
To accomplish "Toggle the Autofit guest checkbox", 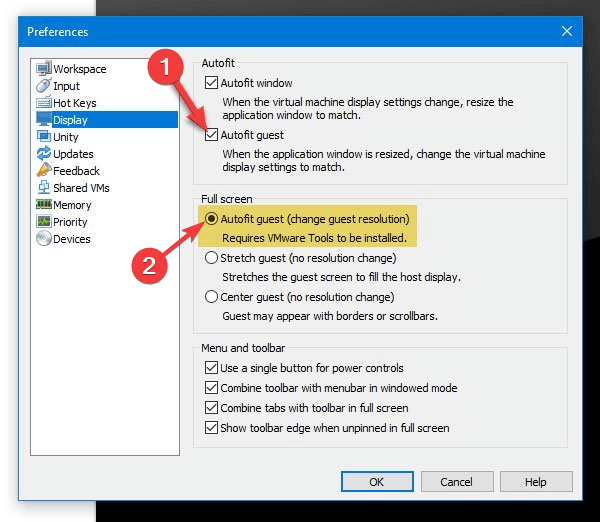I will tap(211, 135).
